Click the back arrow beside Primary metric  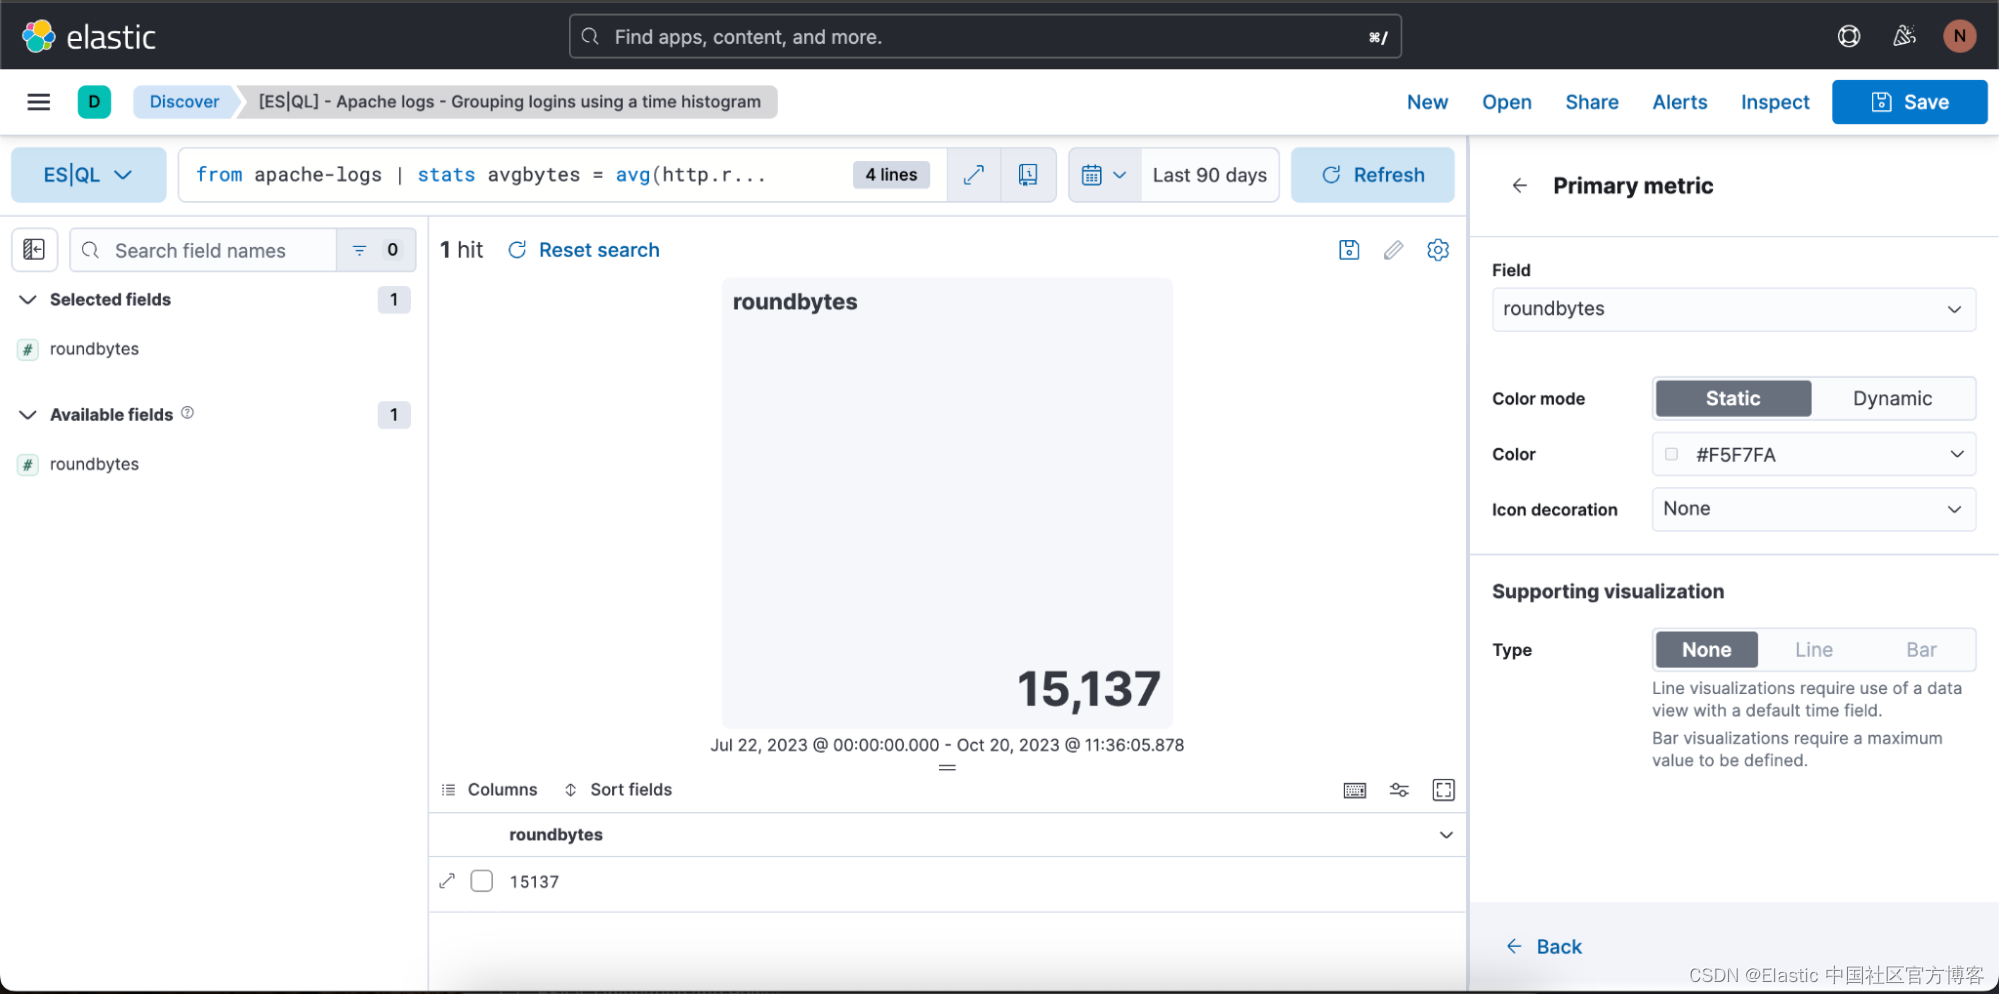pos(1520,186)
